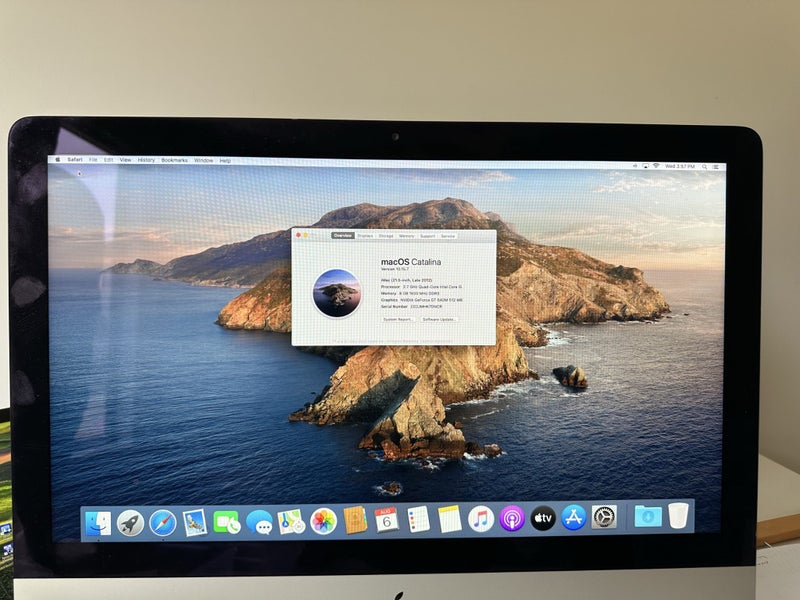Click the Software Update button
The height and width of the screenshot is (600, 800).
439,319
